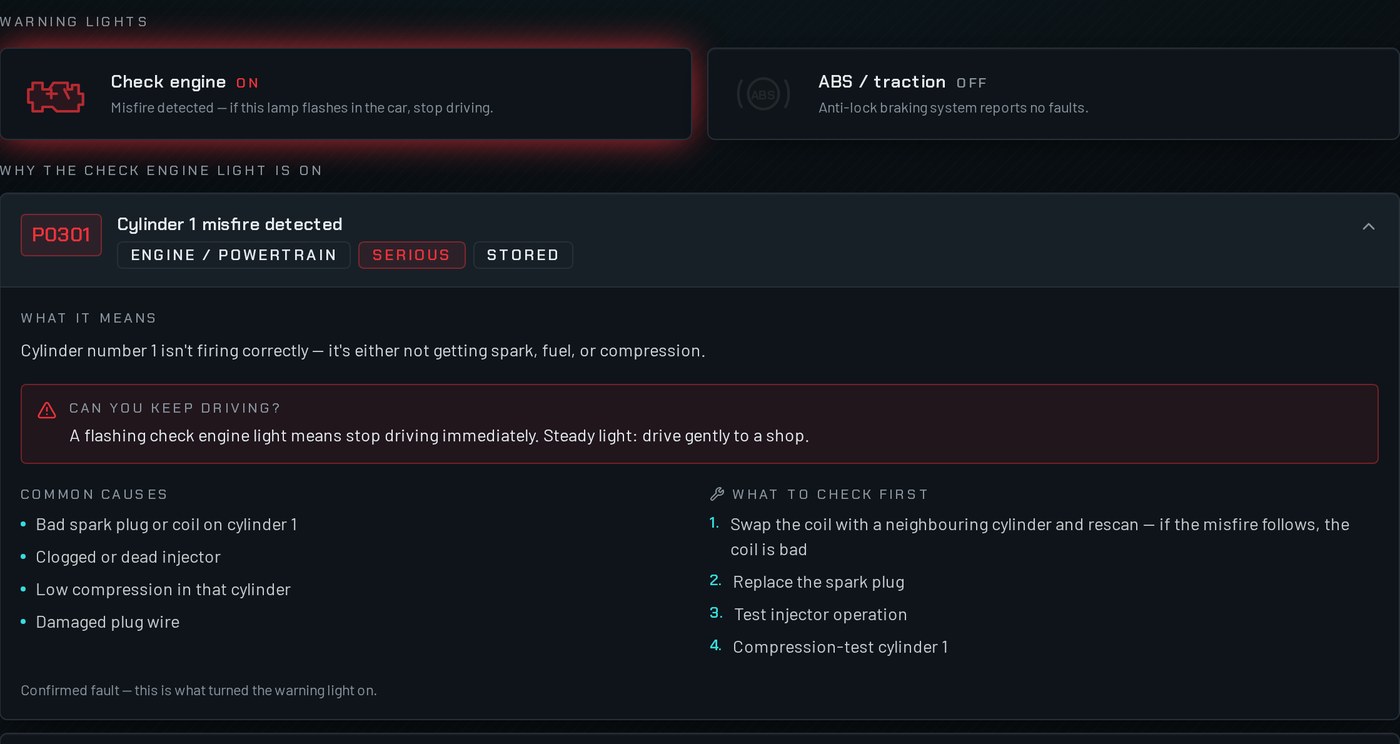Image resolution: width=1400 pixels, height=744 pixels.
Task: Click the red check engine icon
Action: click(55, 95)
